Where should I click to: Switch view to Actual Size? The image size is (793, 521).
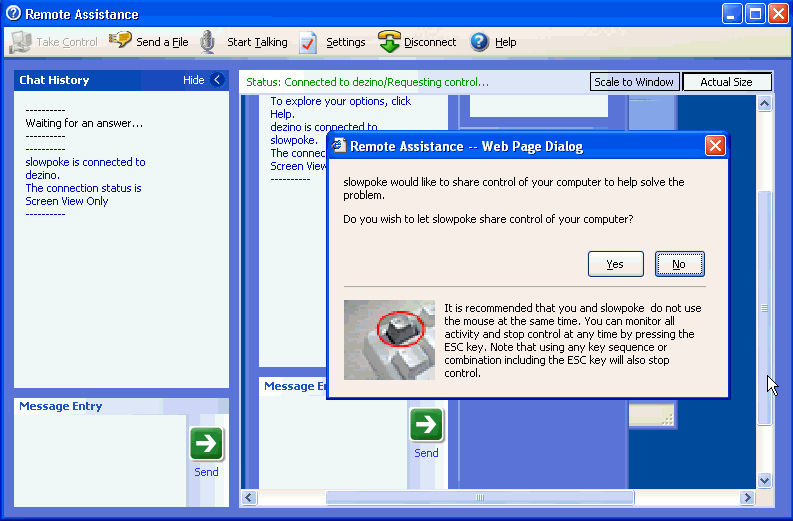pos(727,82)
